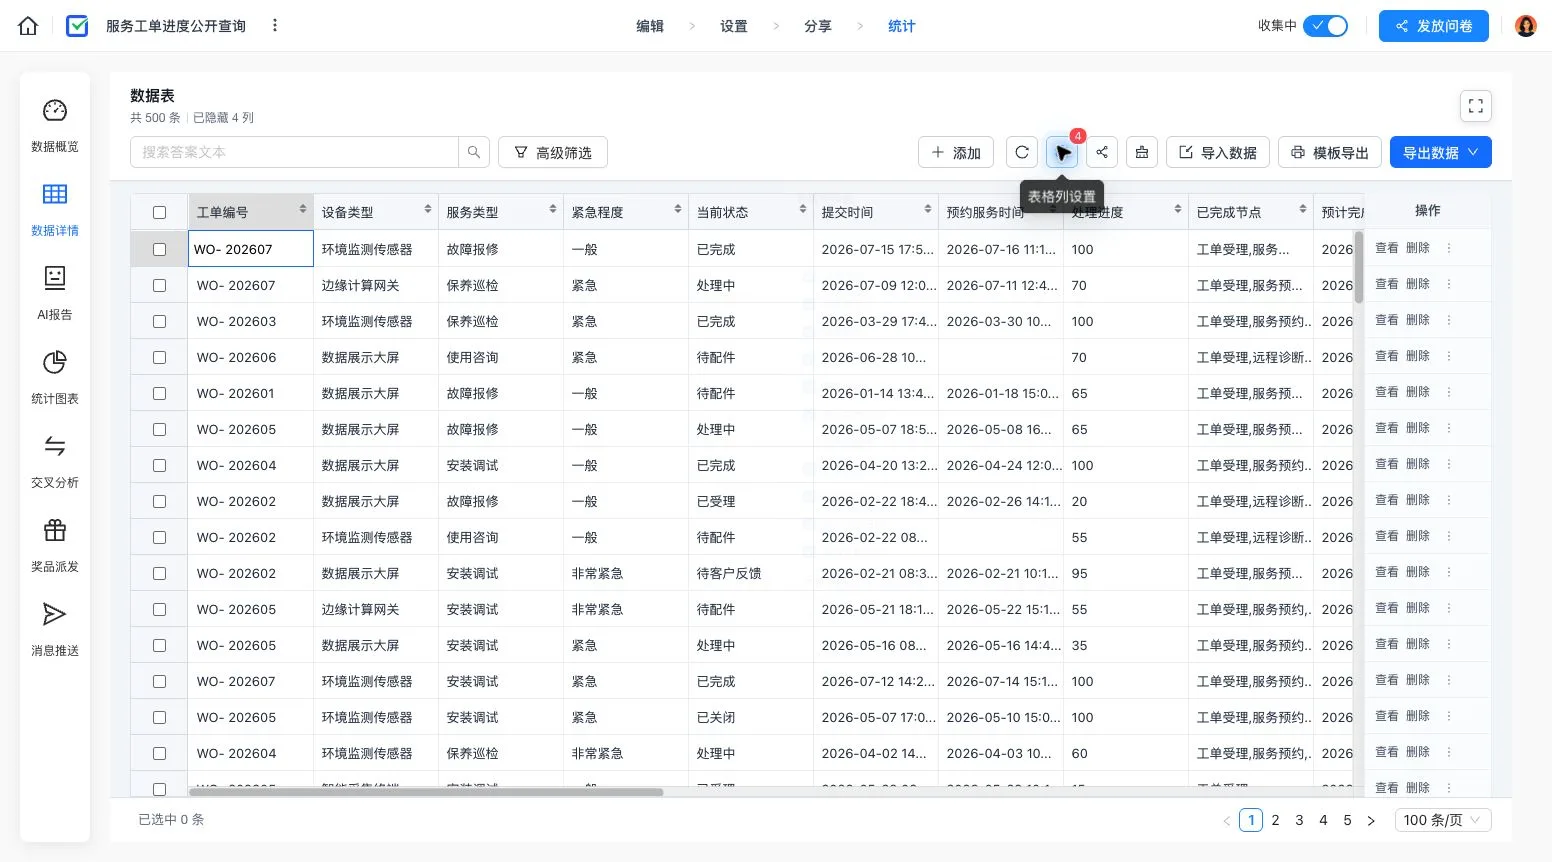Sort by the 当前状态 column
The width and height of the screenshot is (1552, 862).
pyautogui.click(x=803, y=209)
